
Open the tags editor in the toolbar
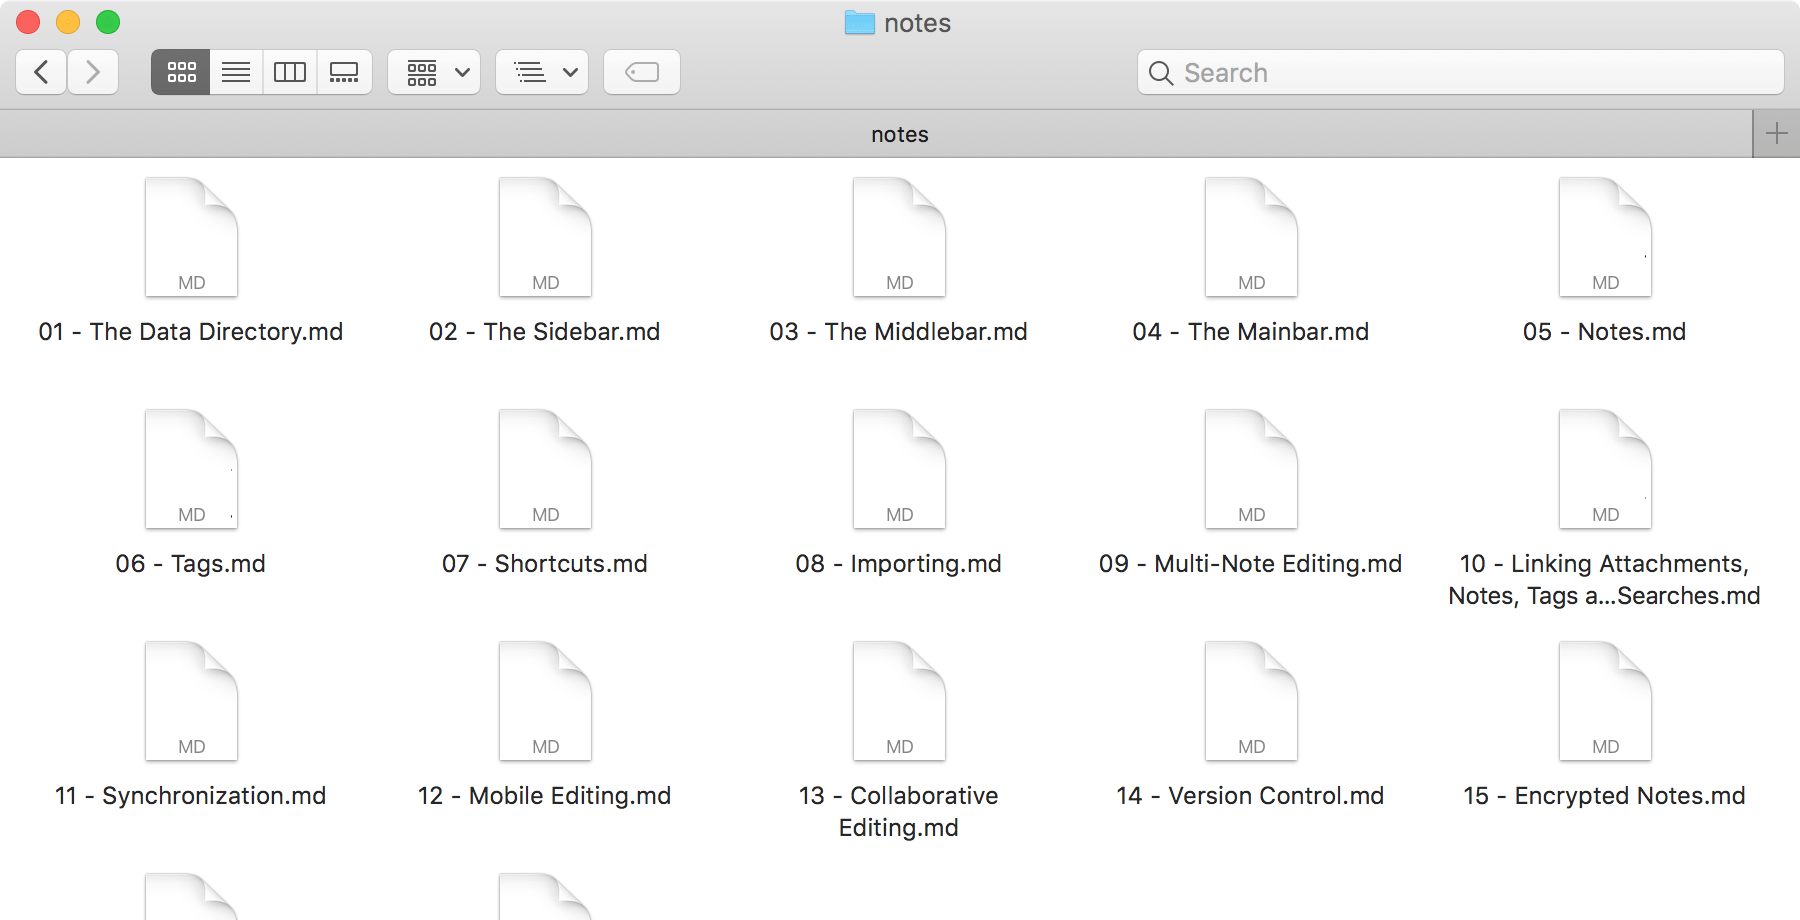(x=642, y=71)
